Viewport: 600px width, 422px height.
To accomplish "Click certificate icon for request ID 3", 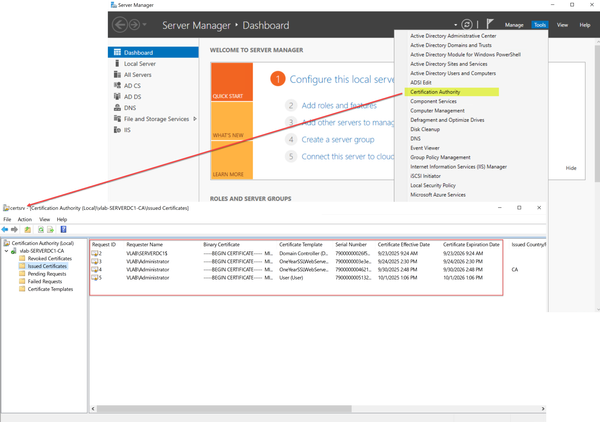I will click(x=95, y=262).
